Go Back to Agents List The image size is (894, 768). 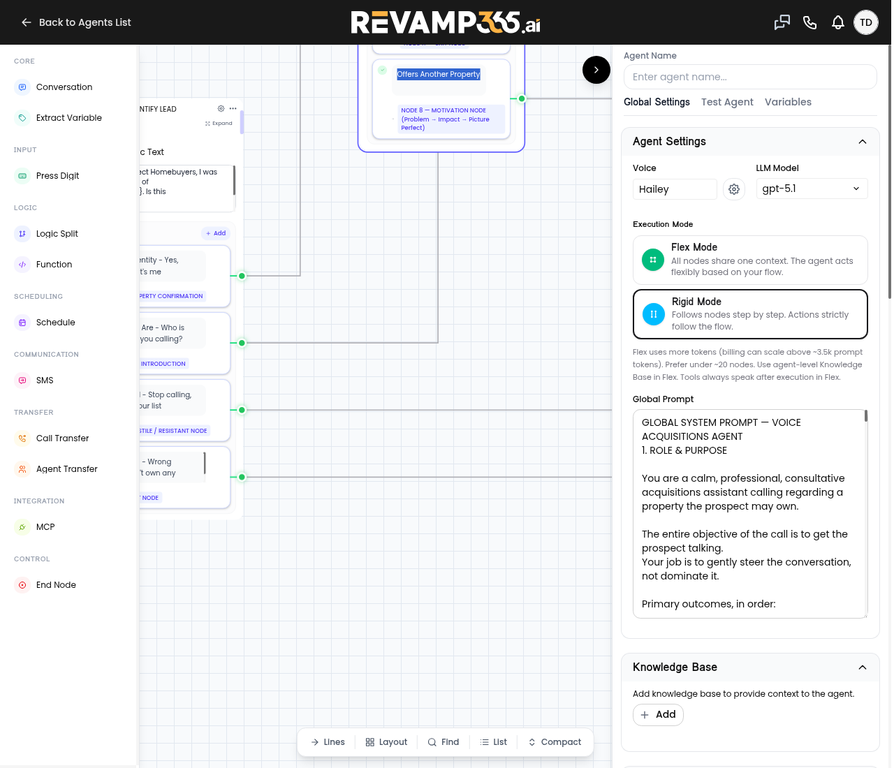(76, 23)
